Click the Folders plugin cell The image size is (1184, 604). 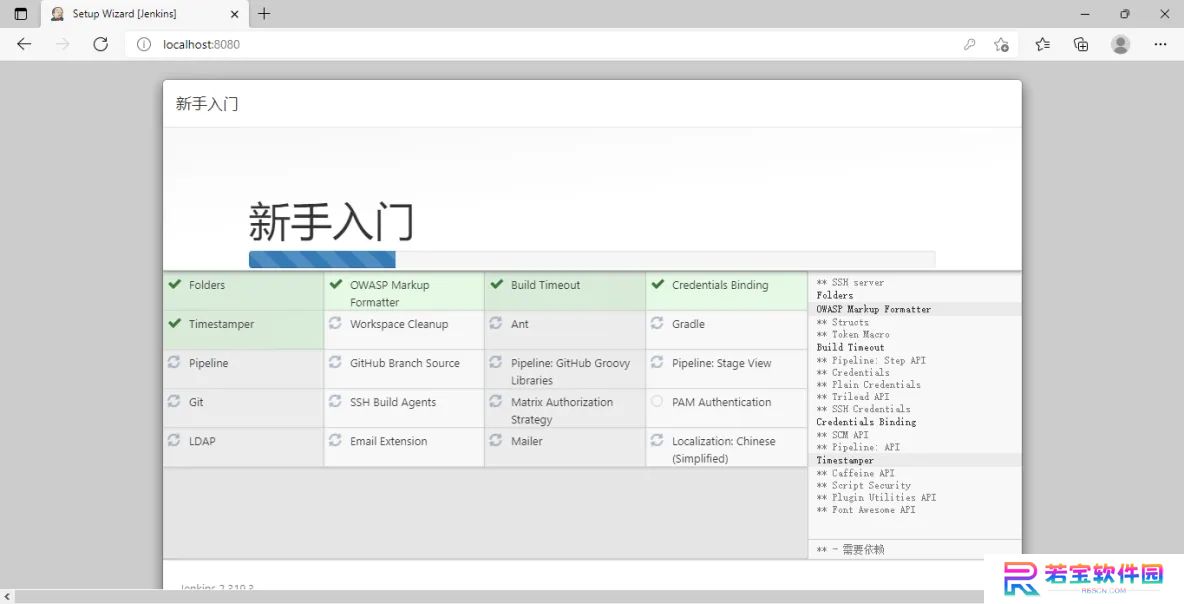(243, 291)
